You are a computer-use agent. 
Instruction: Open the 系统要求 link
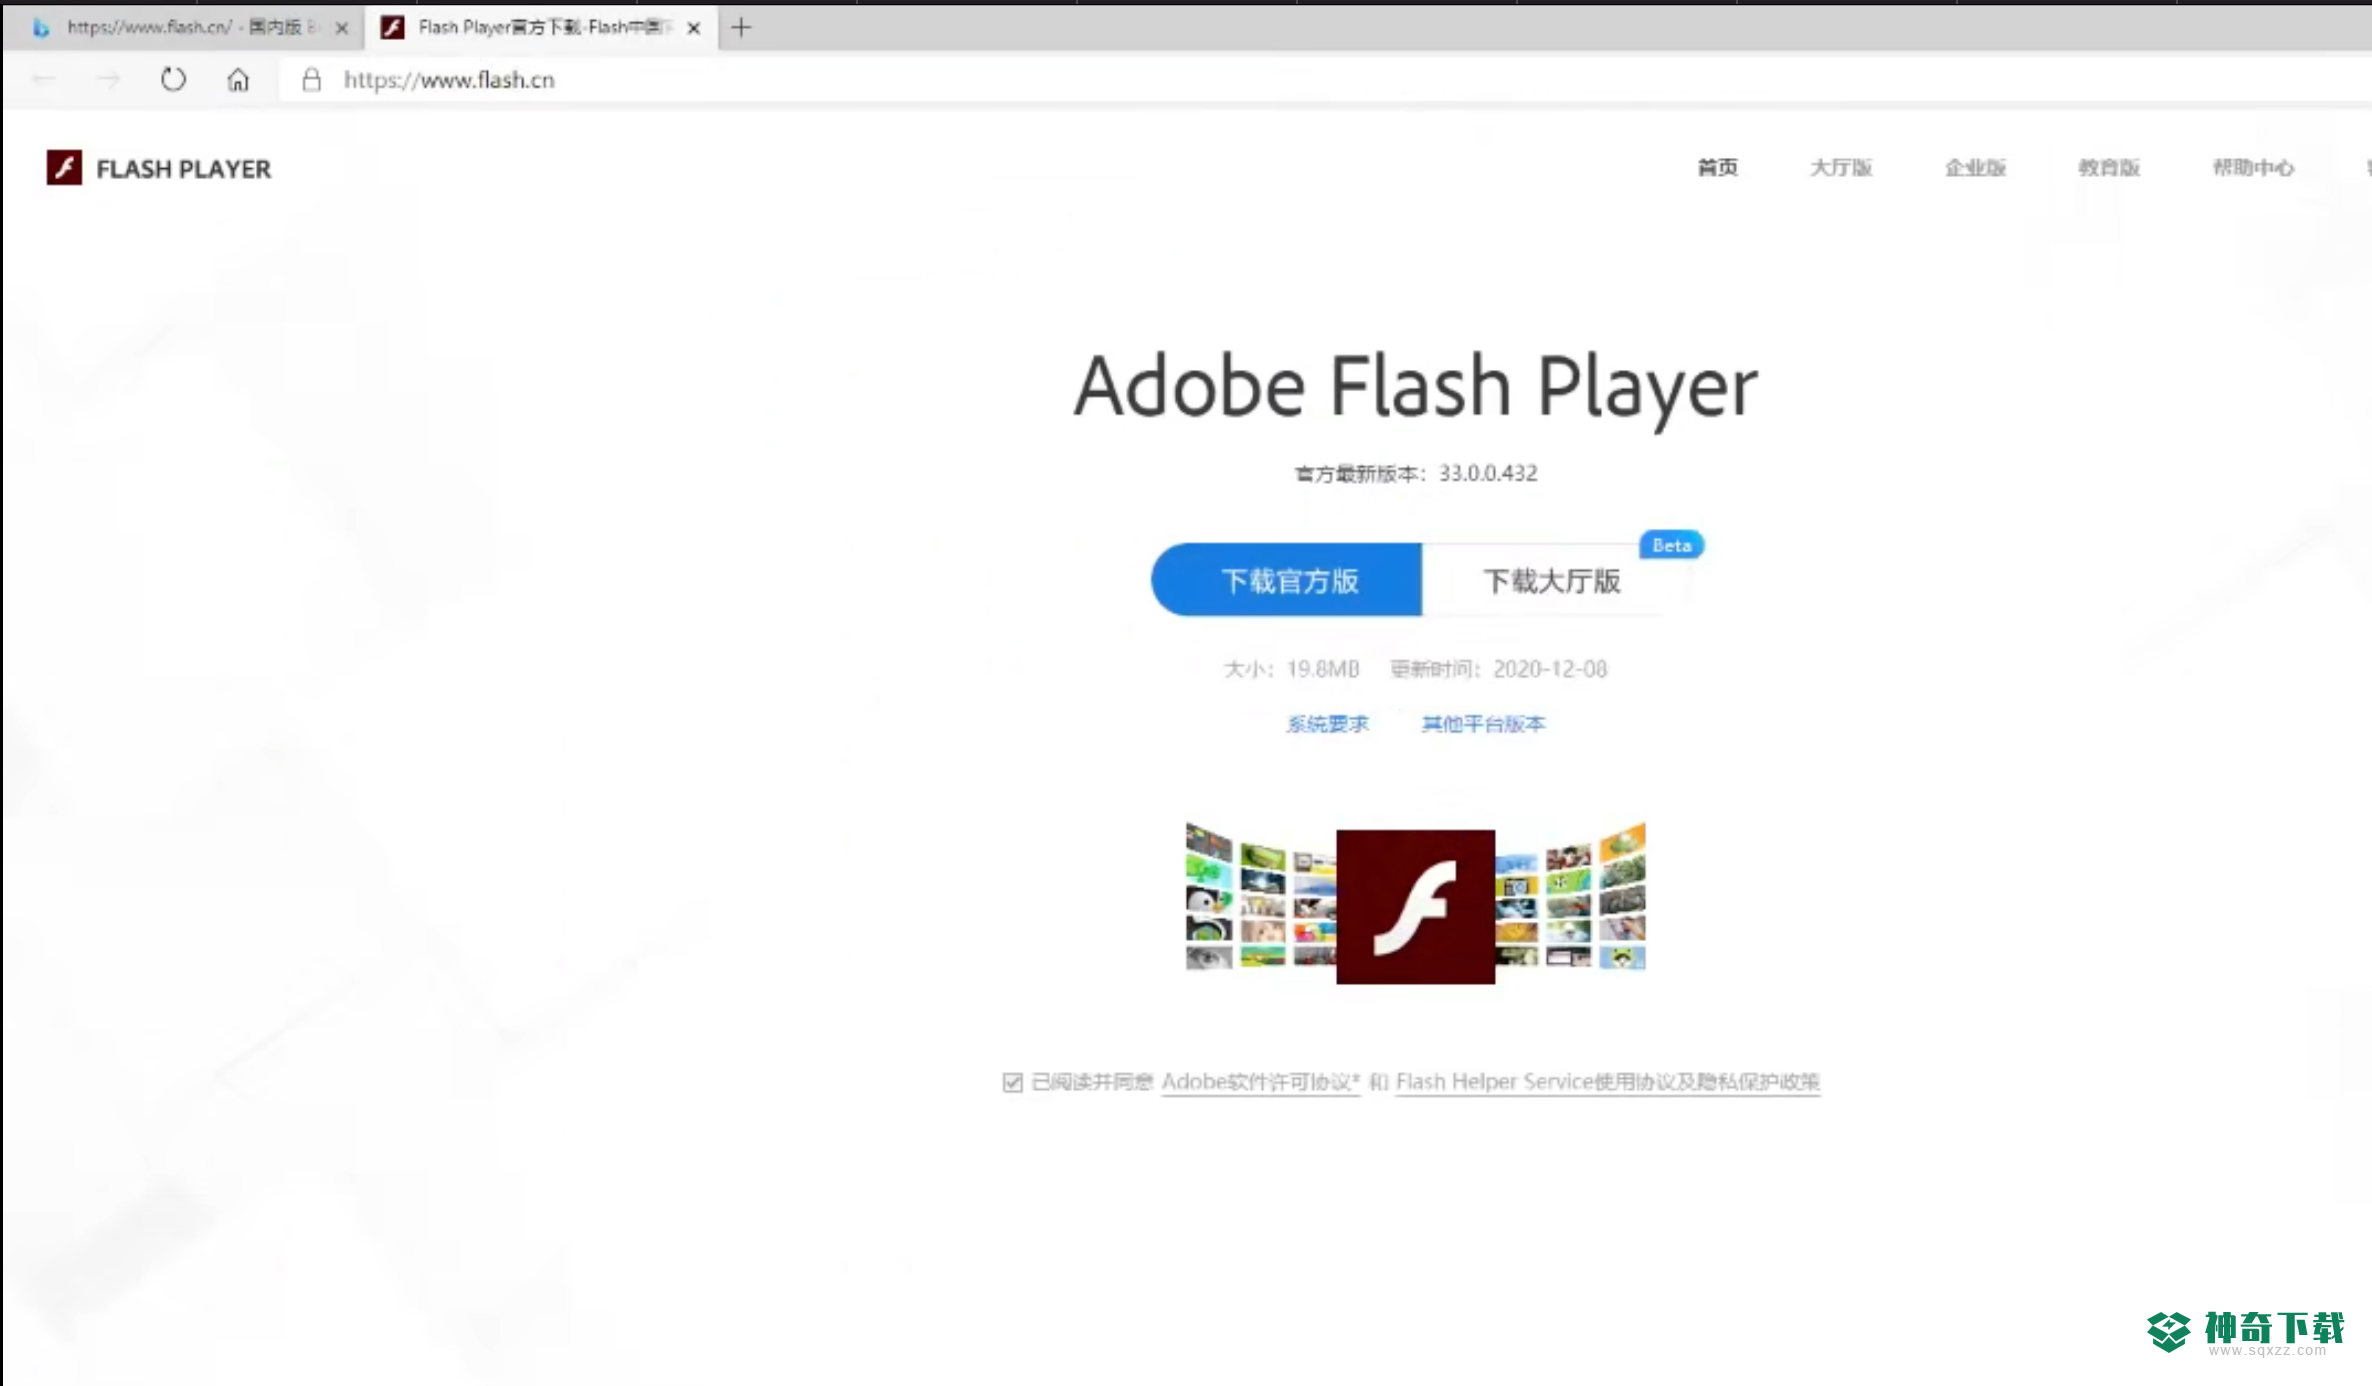click(x=1327, y=724)
